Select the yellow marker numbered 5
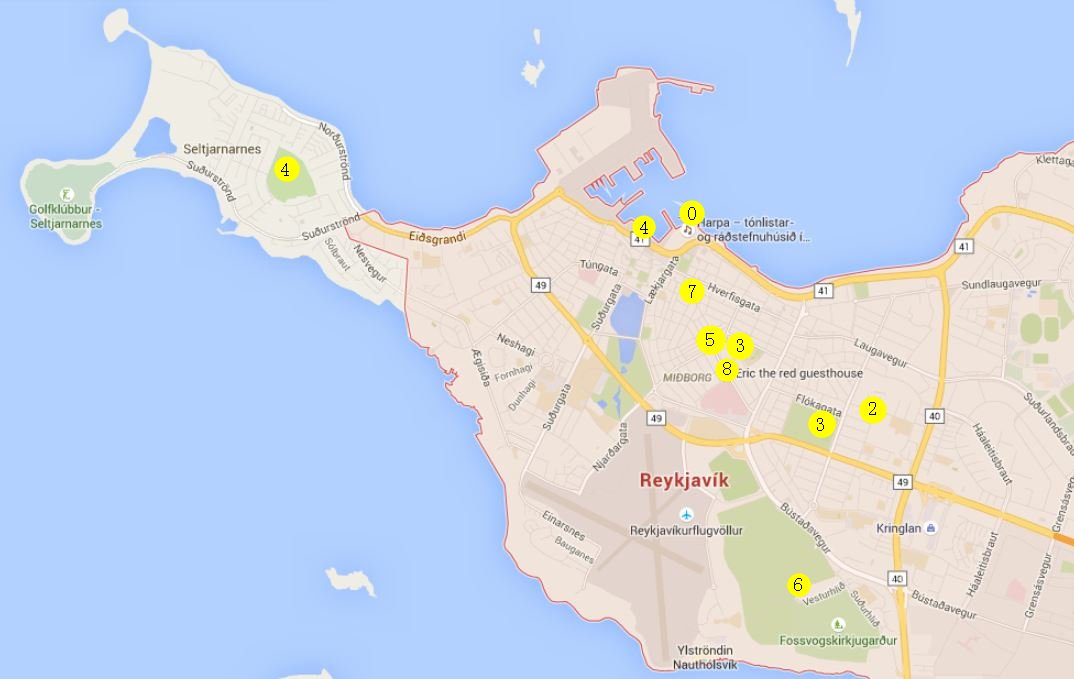1074x679 pixels. [710, 340]
